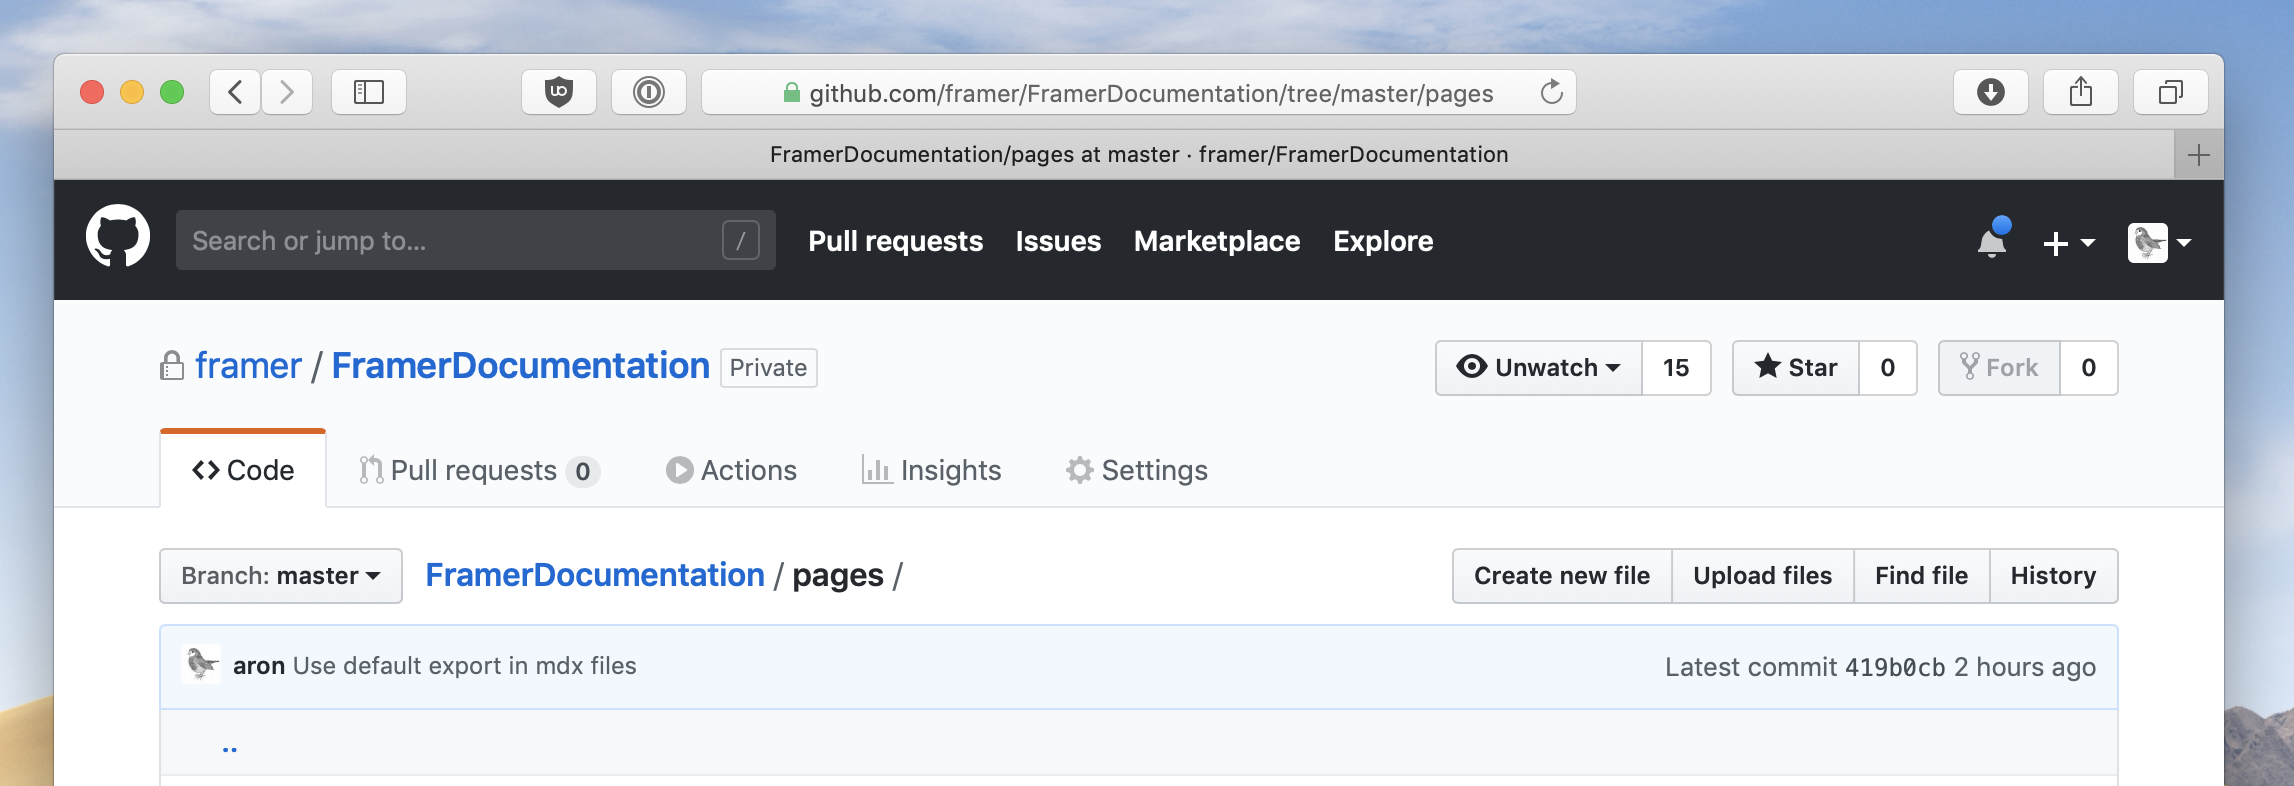Open the user avatar menu
The image size is (2294, 786).
click(2159, 243)
